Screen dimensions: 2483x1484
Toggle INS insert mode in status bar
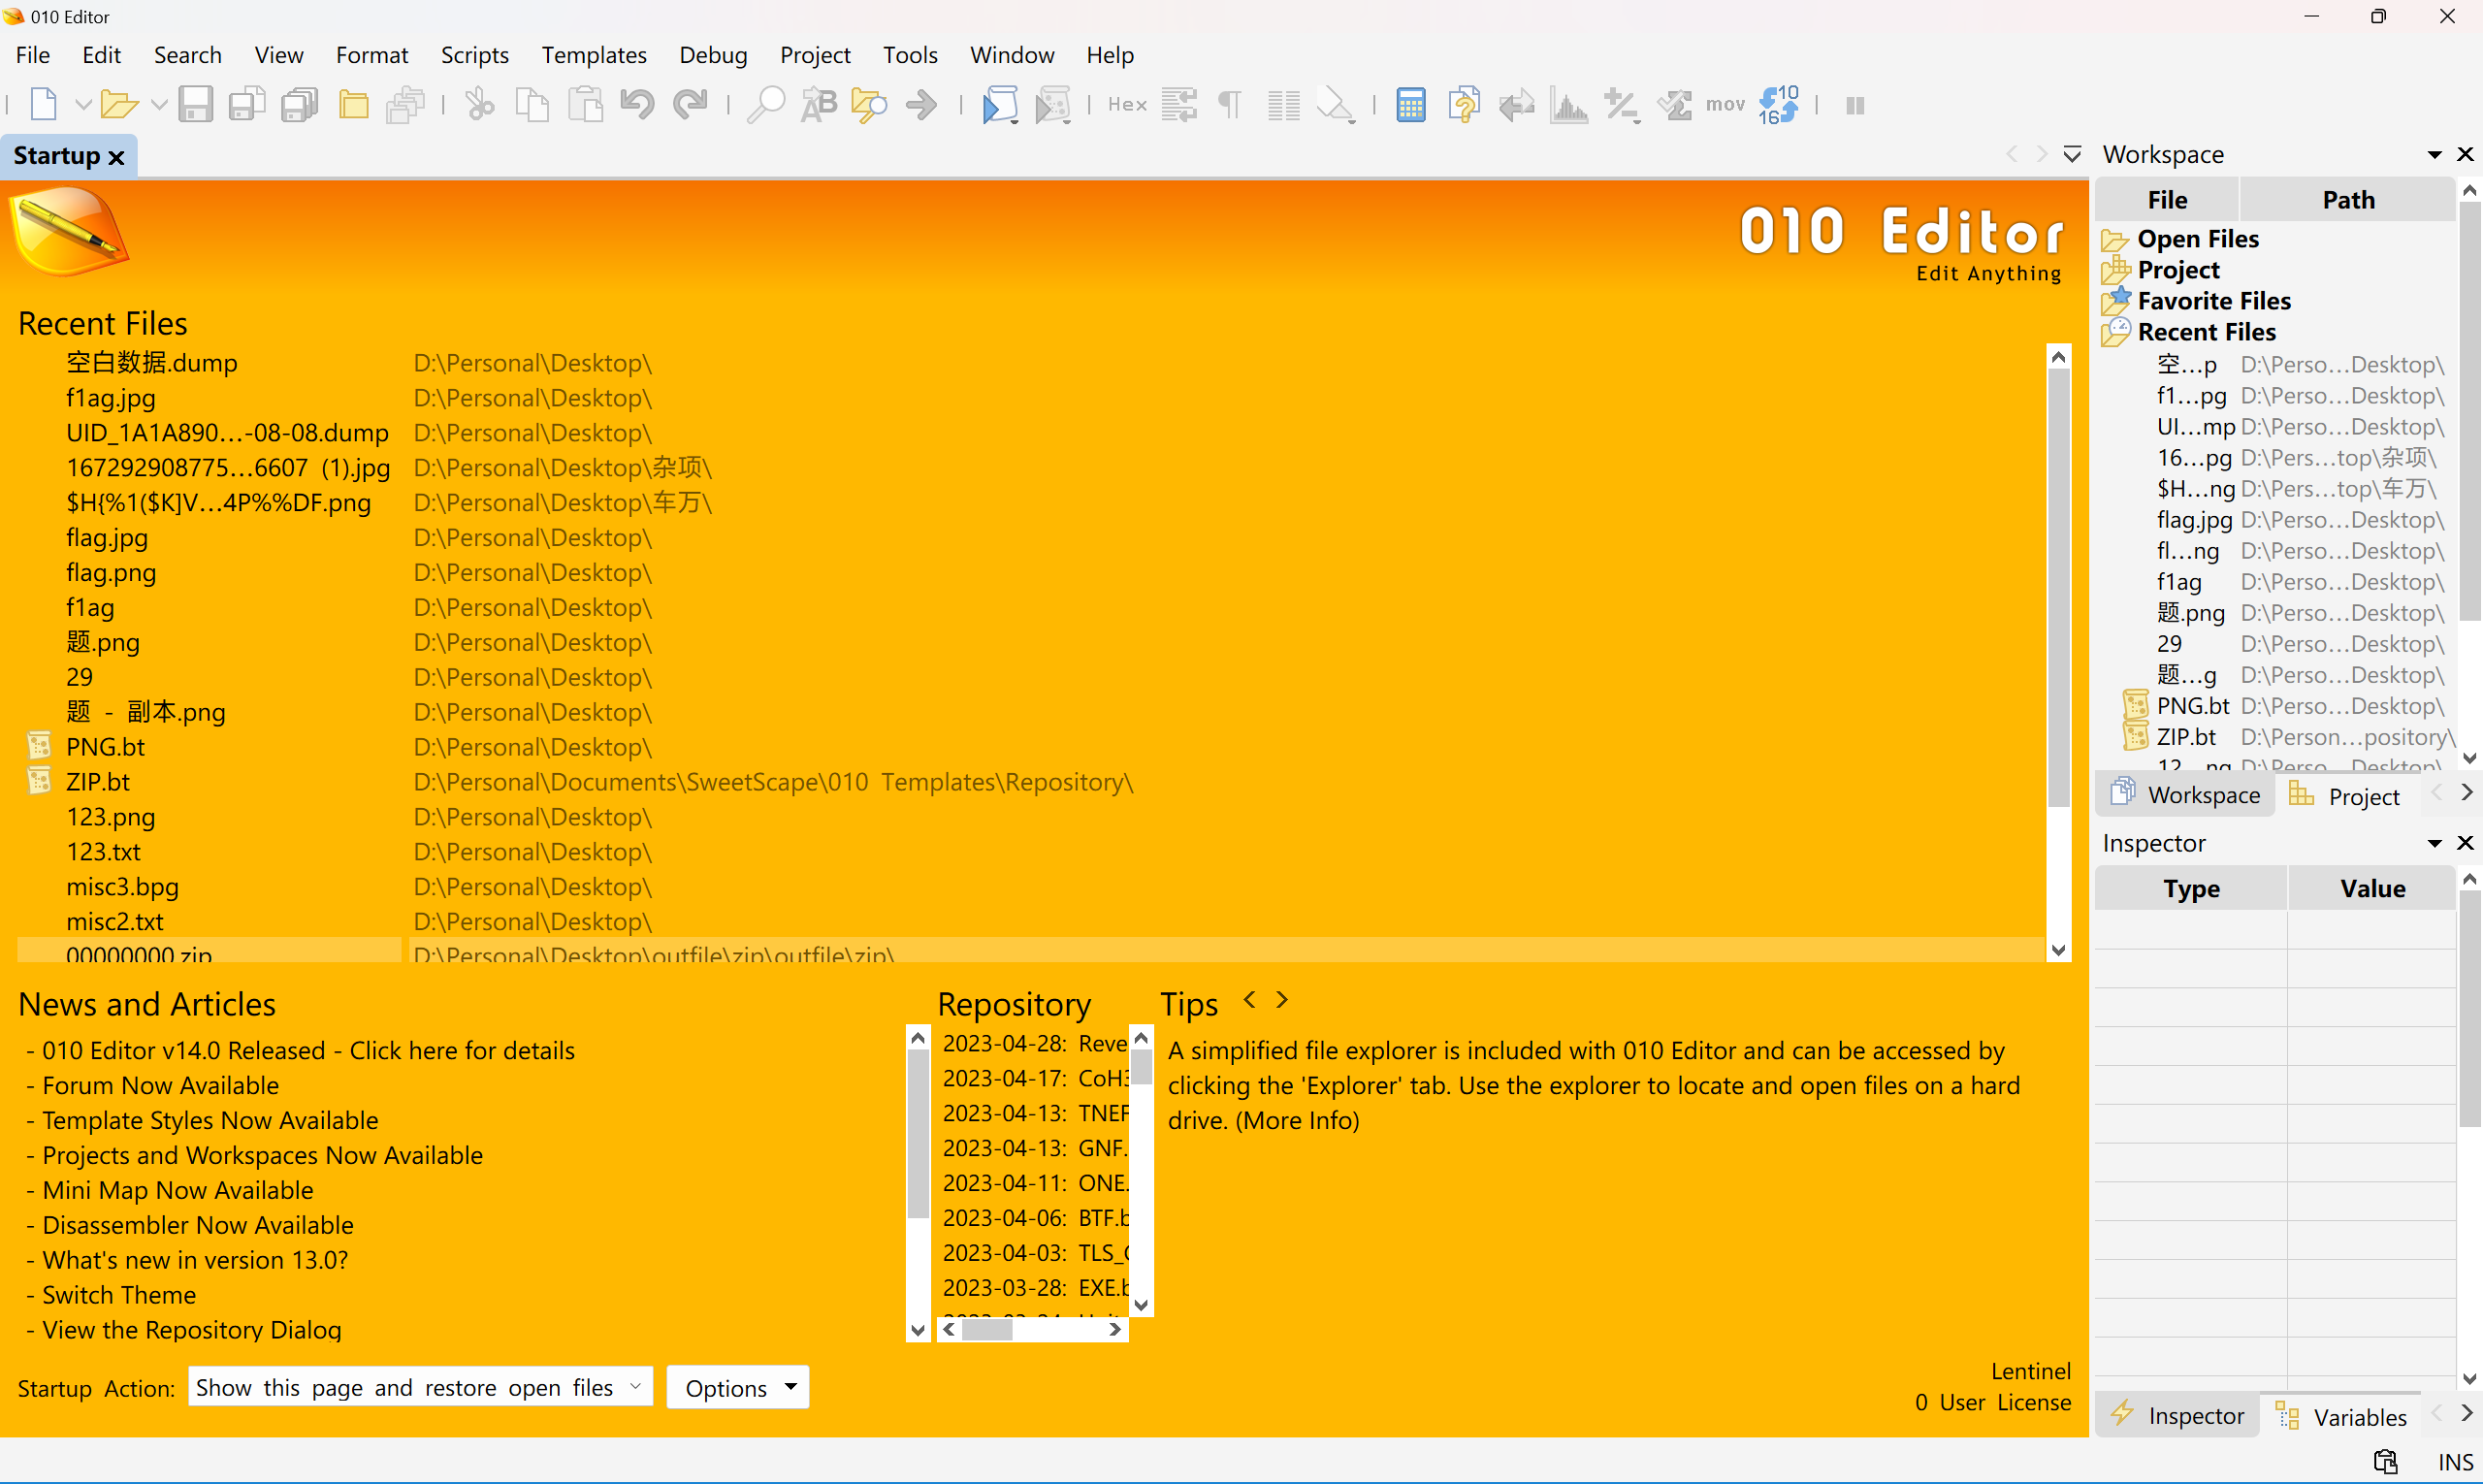(2454, 1461)
